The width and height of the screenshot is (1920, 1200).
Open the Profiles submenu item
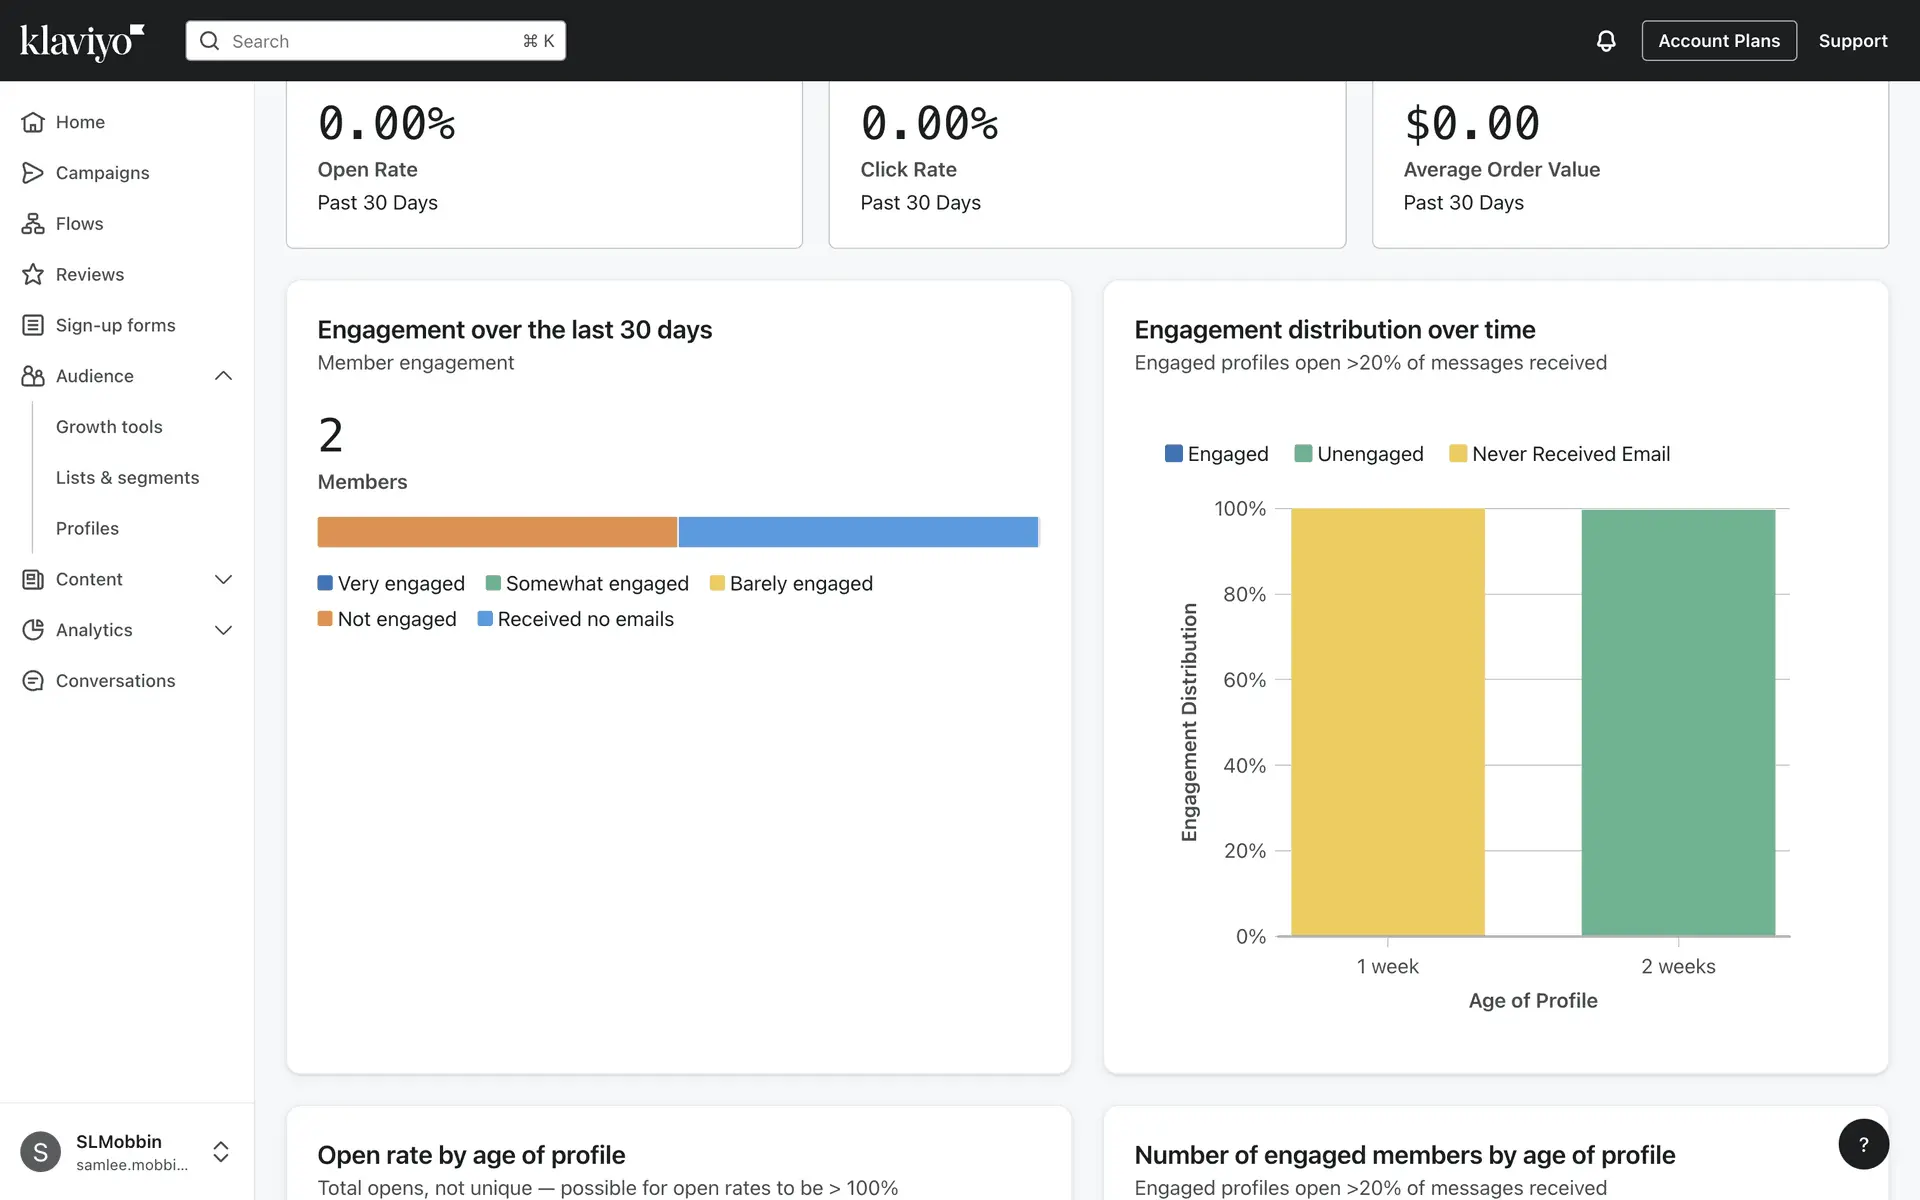pyautogui.click(x=87, y=529)
